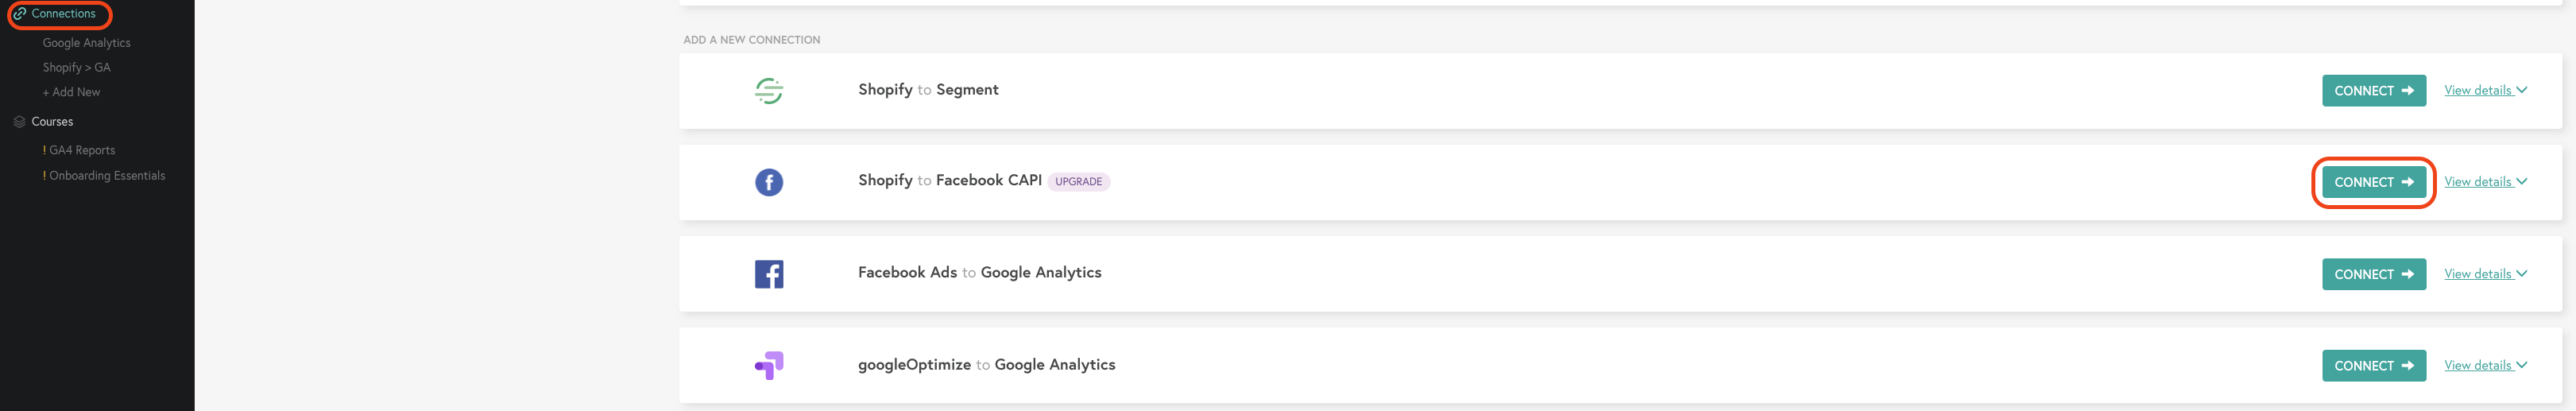The height and width of the screenshot is (411, 2576).
Task: Connect Facebook Ads to Google Analytics
Action: click(x=2373, y=274)
